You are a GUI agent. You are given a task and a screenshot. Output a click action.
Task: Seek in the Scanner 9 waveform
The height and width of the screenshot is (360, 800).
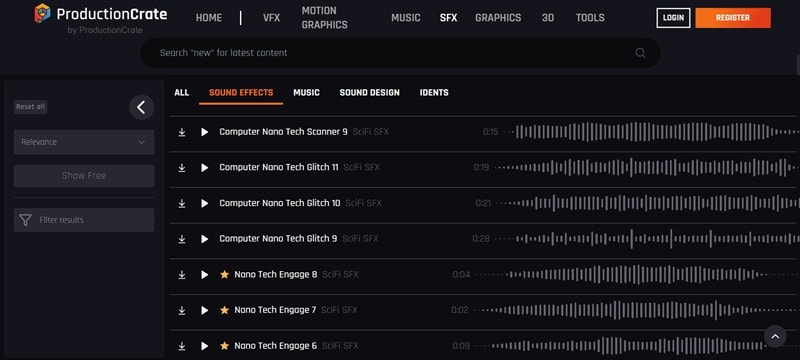point(652,132)
